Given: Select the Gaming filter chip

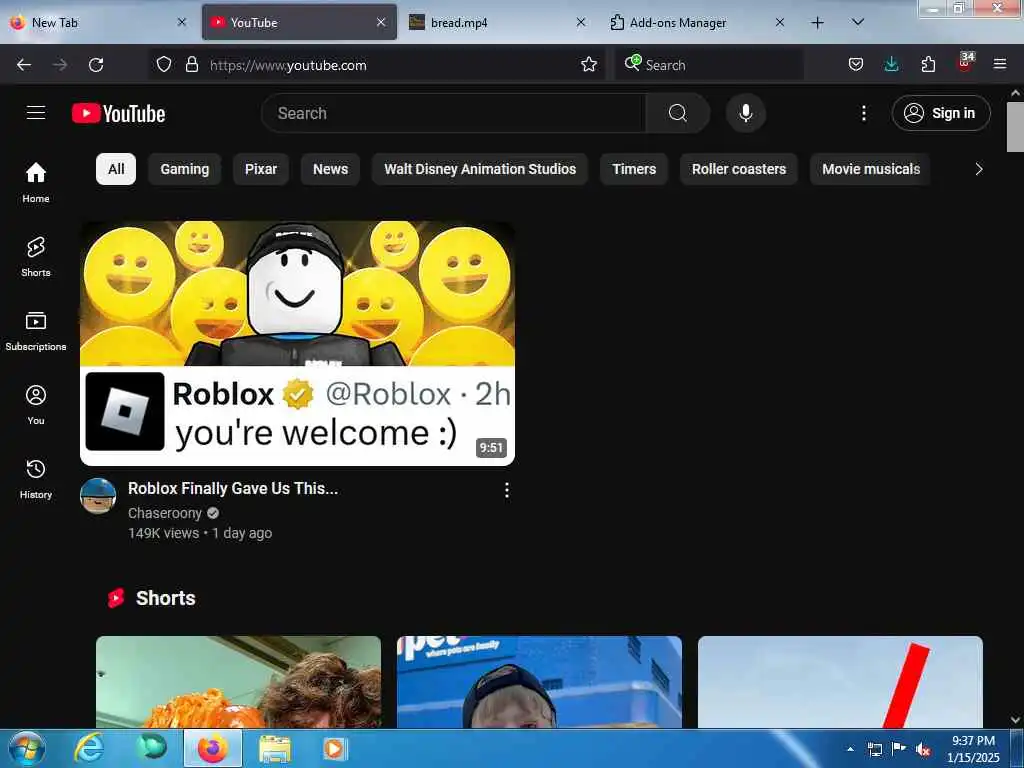Looking at the screenshot, I should (185, 169).
